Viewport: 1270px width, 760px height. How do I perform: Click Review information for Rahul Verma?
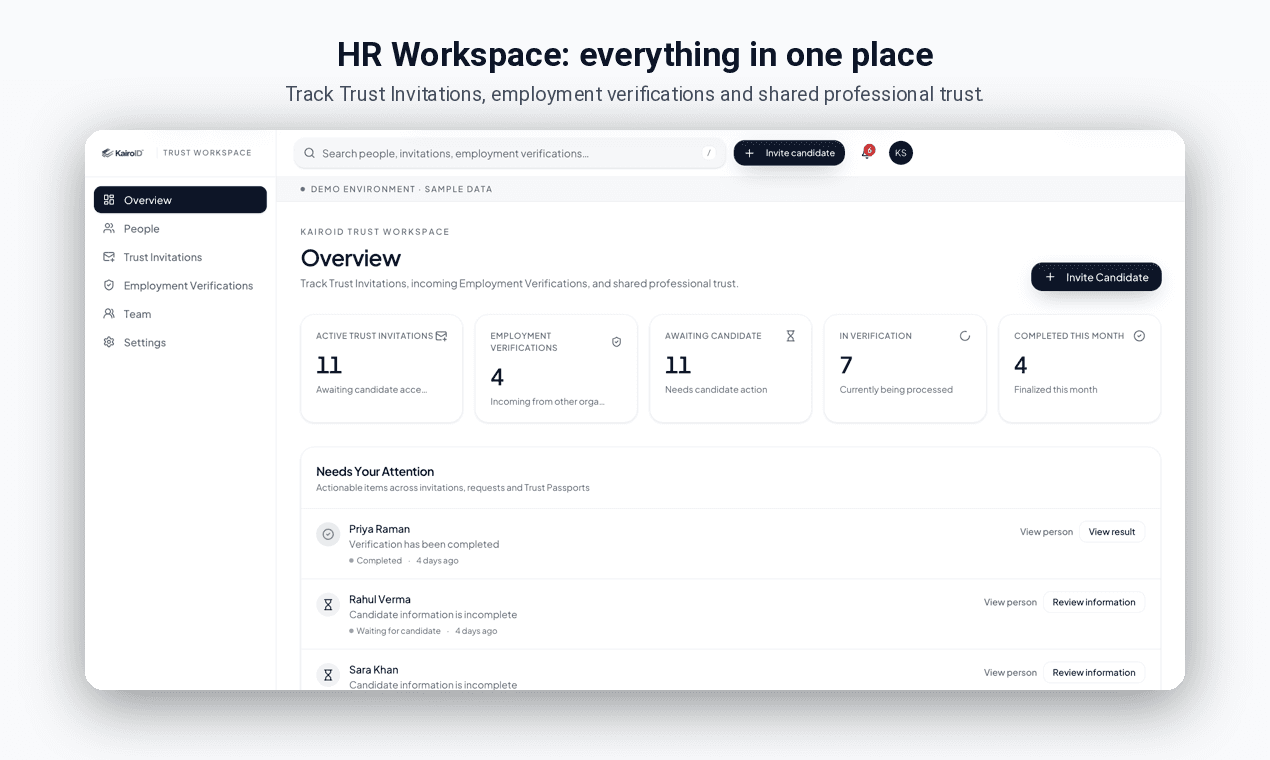click(x=1094, y=602)
